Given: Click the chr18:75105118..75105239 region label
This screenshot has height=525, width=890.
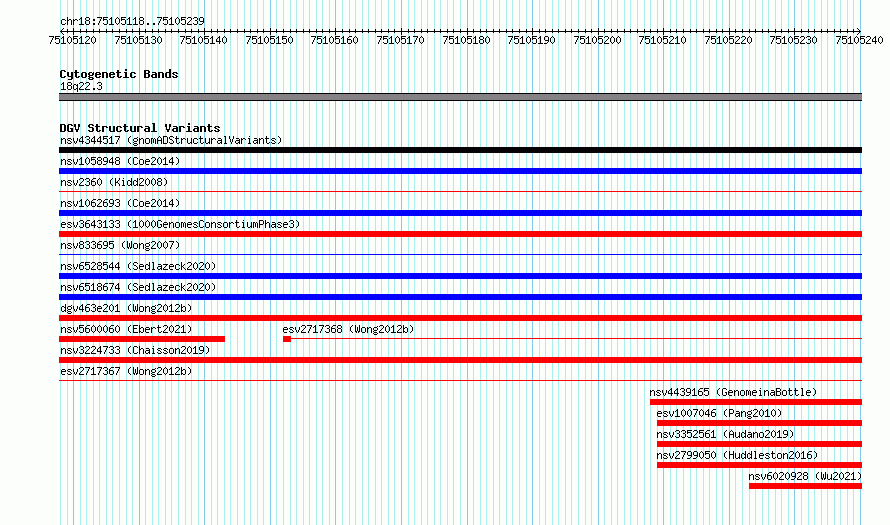Looking at the screenshot, I should [132, 21].
